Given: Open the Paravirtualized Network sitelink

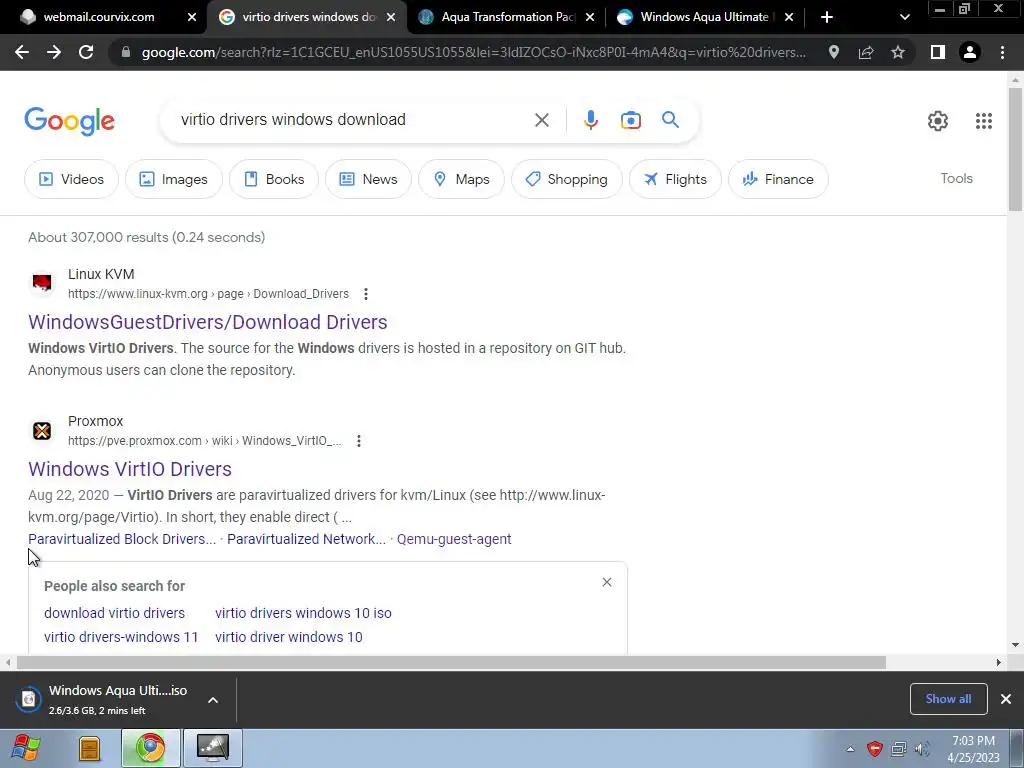Looking at the screenshot, I should (x=306, y=539).
